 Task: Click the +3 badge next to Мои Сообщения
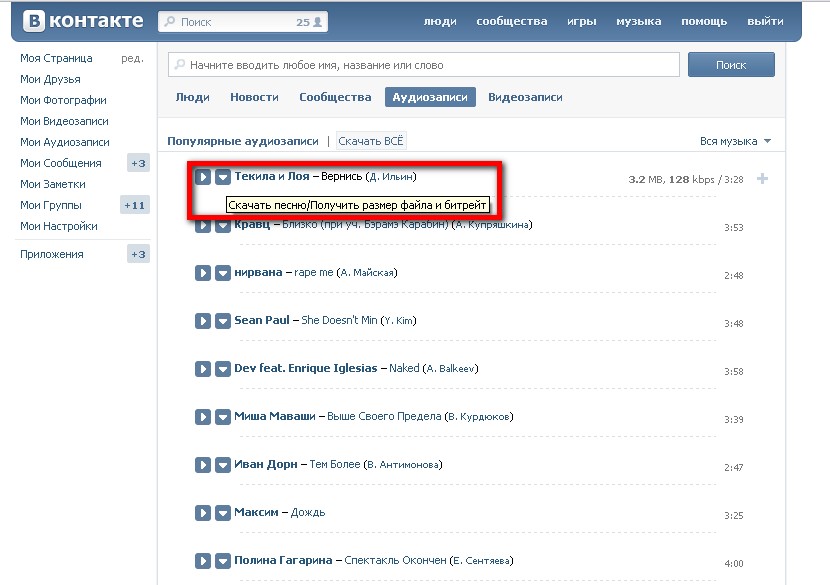point(138,163)
